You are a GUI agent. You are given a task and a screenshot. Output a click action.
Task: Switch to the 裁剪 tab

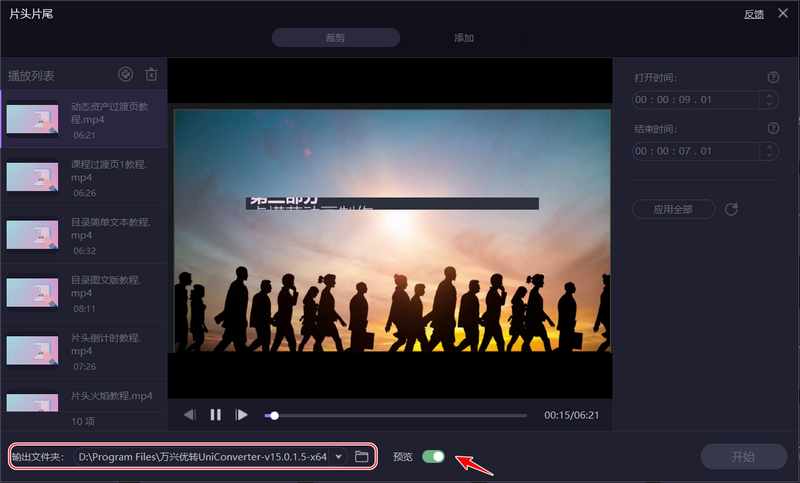[335, 38]
